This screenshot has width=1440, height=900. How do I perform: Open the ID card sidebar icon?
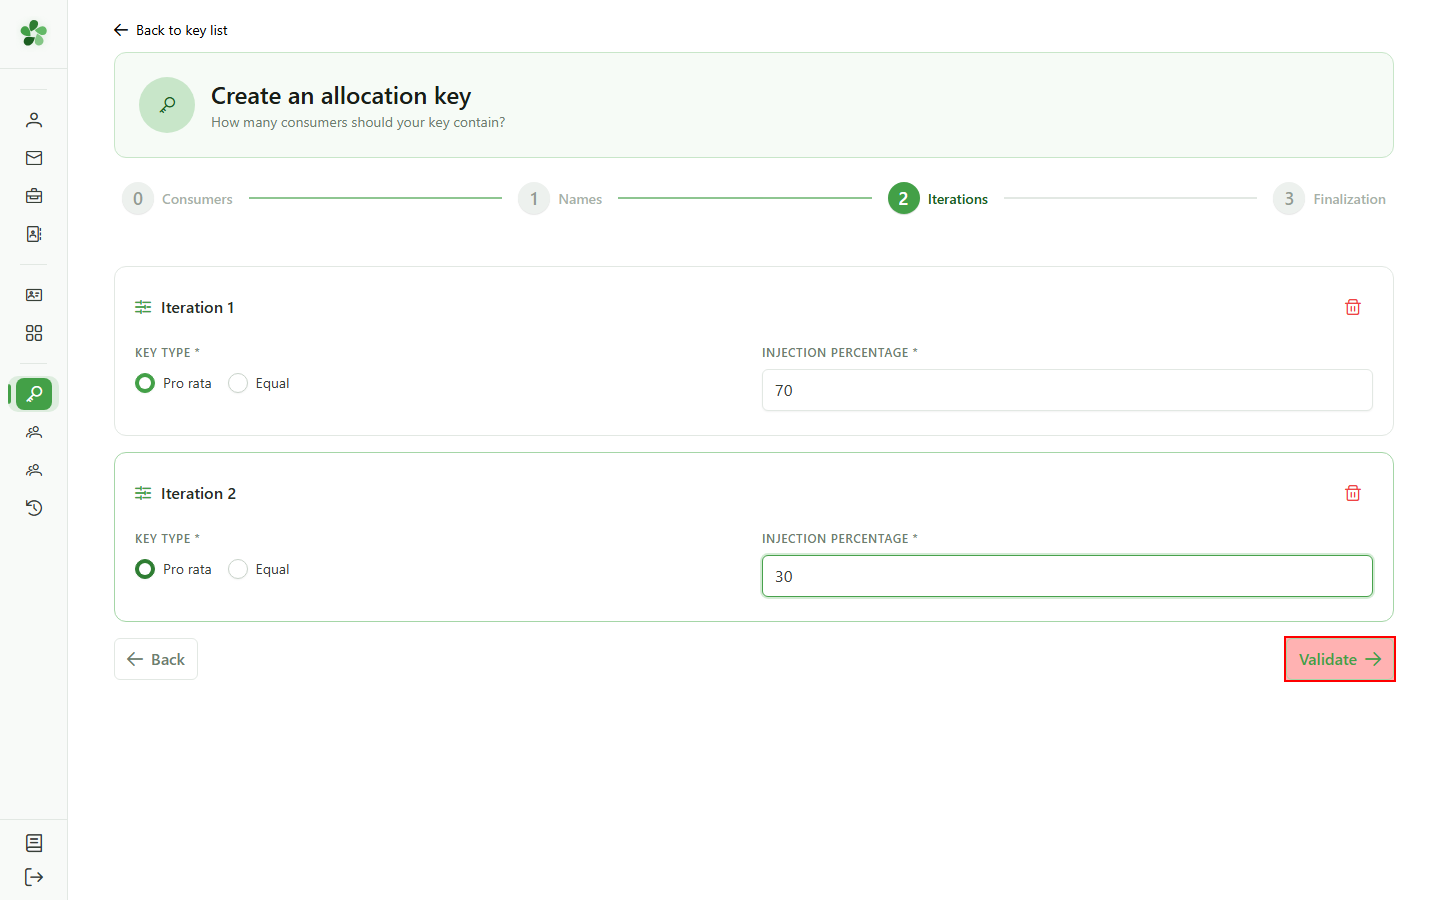click(x=34, y=295)
